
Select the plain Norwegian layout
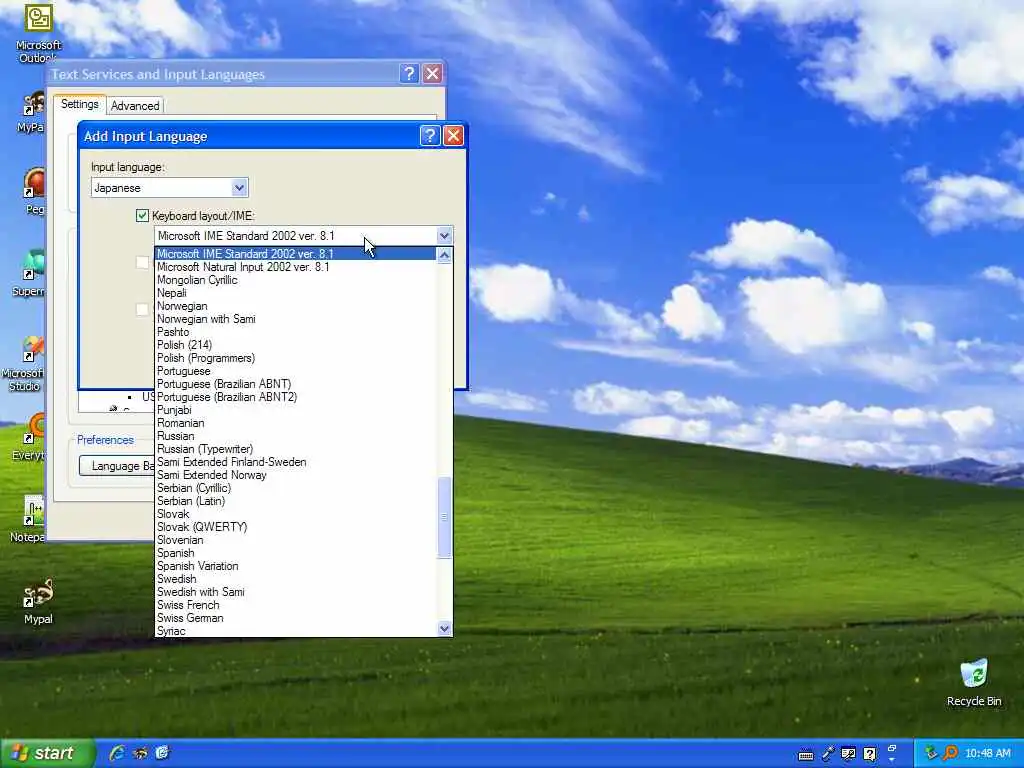296,306
